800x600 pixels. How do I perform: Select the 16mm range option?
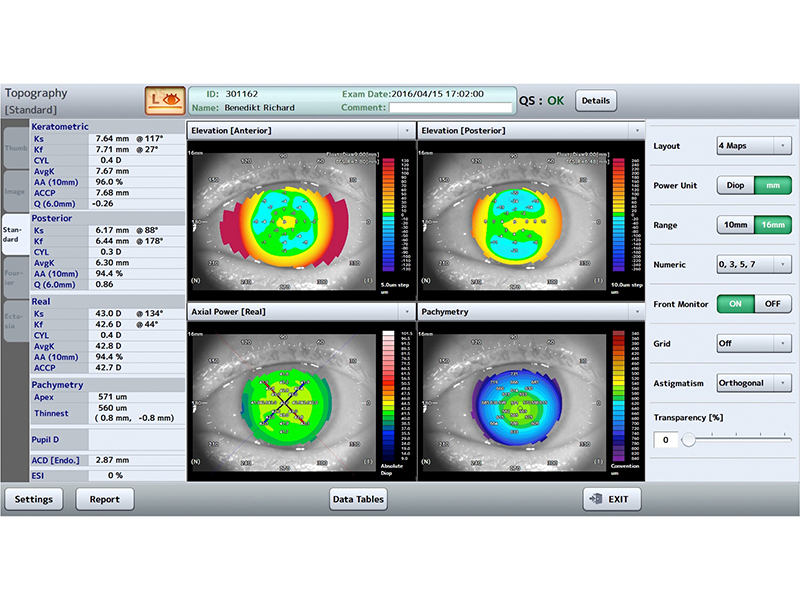[772, 225]
